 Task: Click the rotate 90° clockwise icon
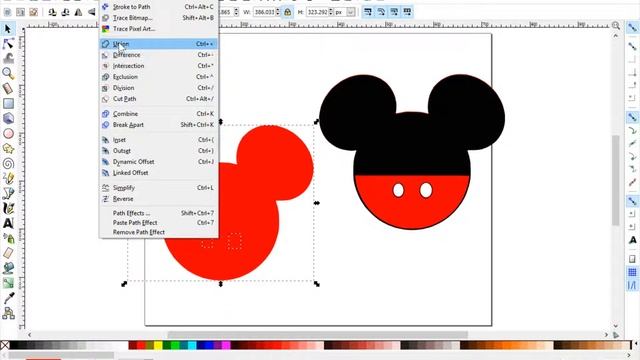(65, 12)
